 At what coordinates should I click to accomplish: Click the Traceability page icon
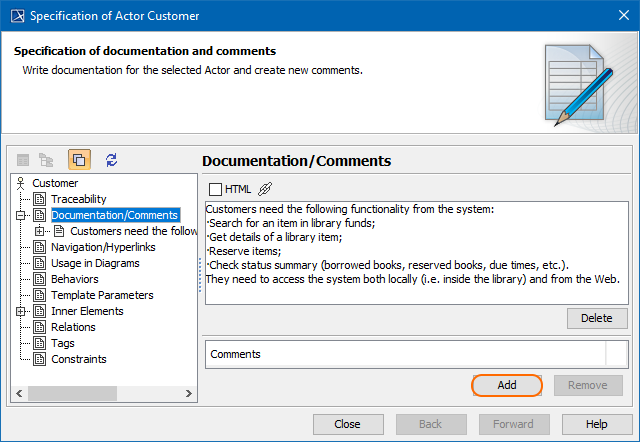(40, 199)
